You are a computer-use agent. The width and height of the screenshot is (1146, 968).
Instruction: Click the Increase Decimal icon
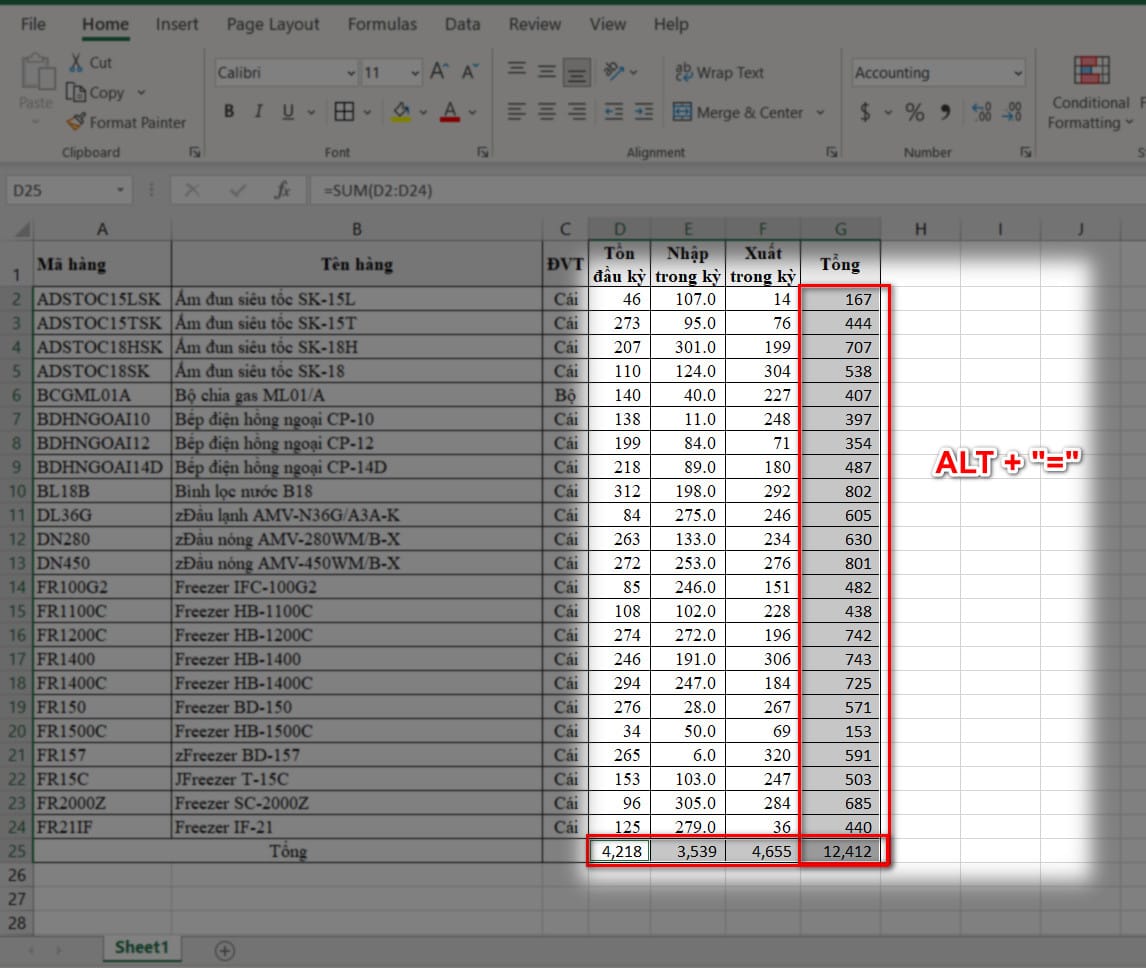tap(982, 112)
